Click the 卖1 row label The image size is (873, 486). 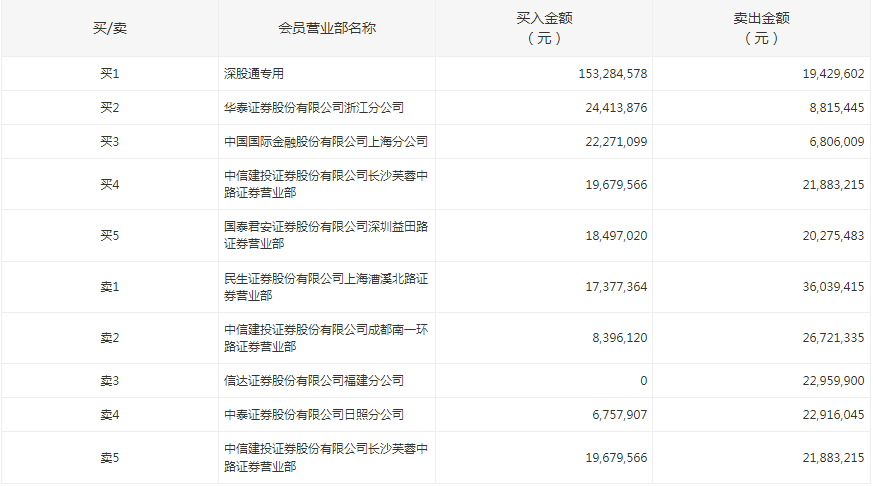110,288
